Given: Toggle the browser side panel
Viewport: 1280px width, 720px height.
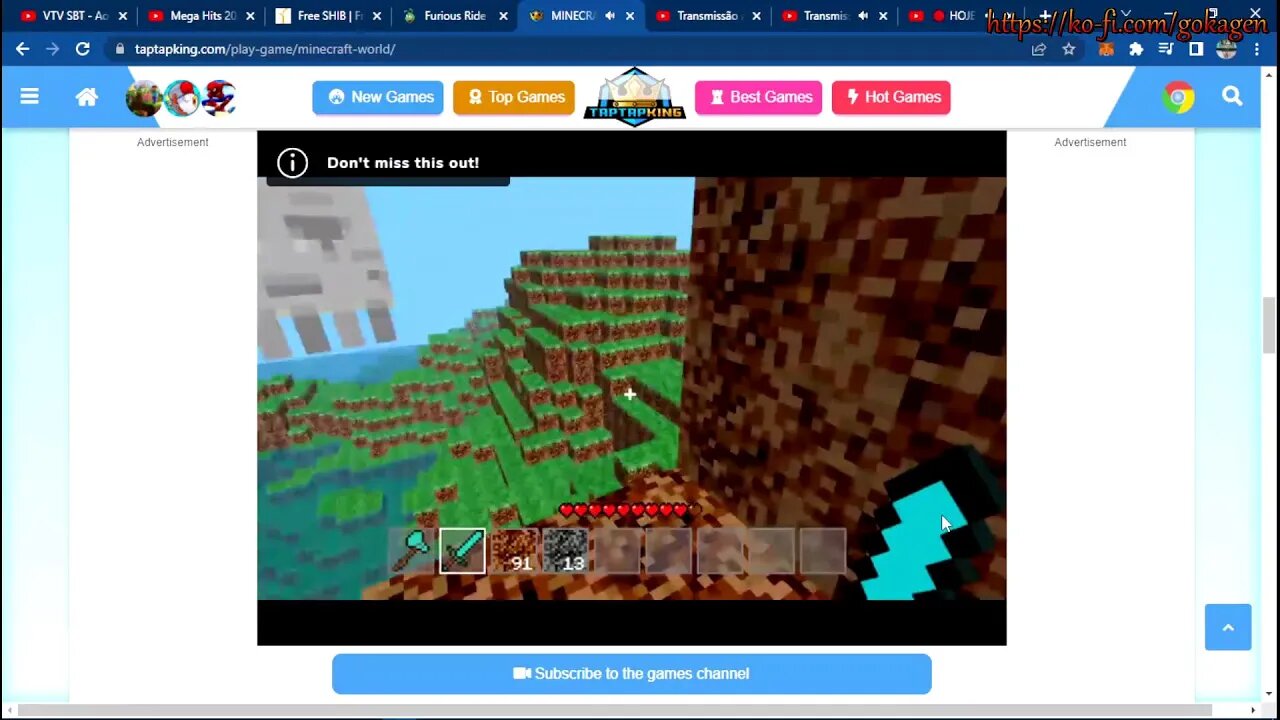Looking at the screenshot, I should click(1196, 49).
